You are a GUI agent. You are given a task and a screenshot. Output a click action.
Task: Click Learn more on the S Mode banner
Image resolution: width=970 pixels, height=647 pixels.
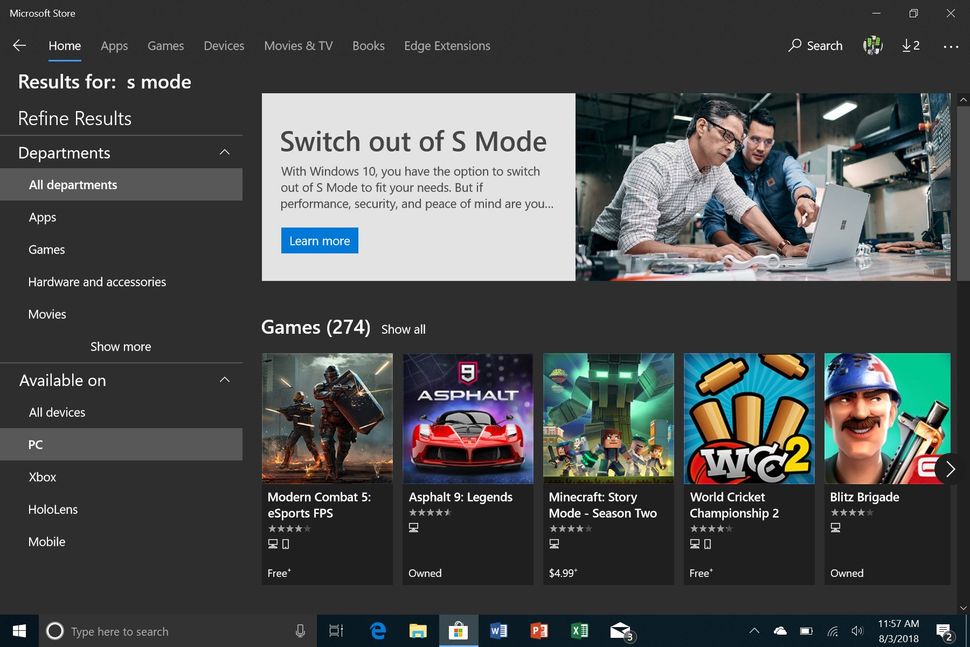tap(319, 240)
